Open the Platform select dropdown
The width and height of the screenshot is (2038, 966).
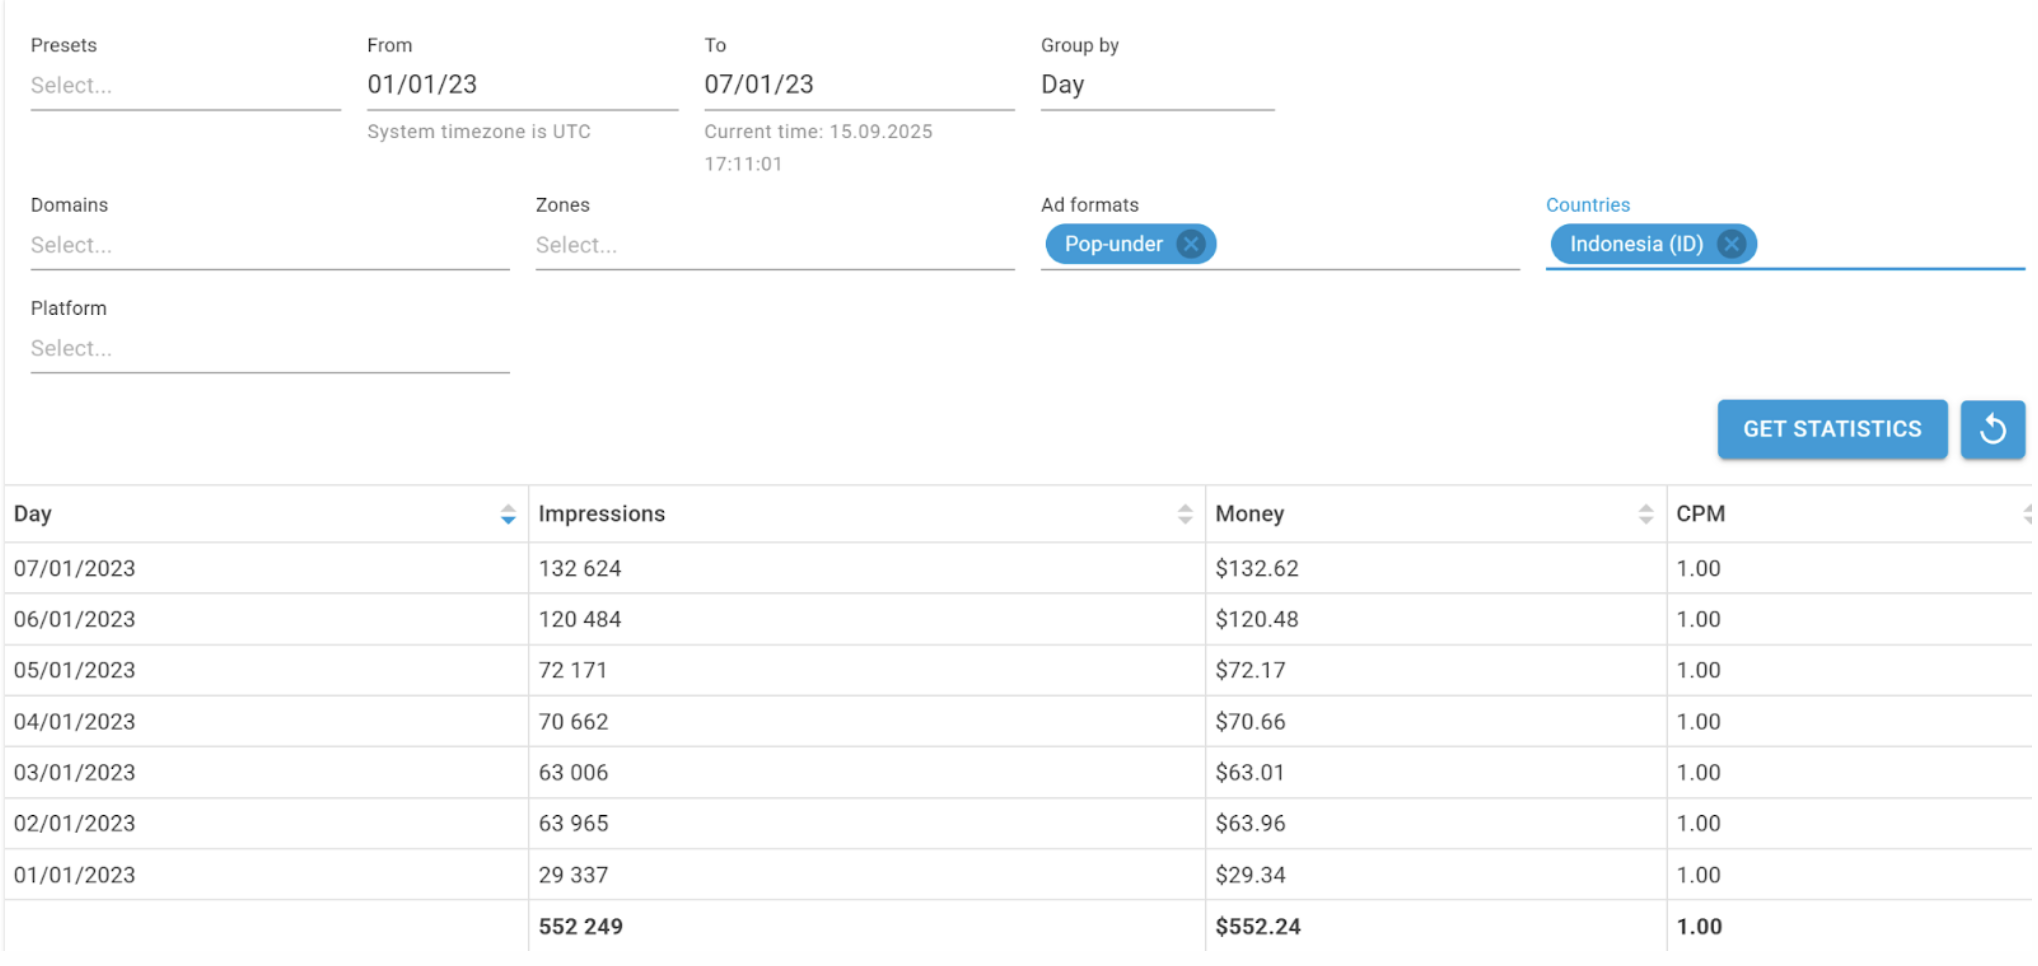click(270, 349)
